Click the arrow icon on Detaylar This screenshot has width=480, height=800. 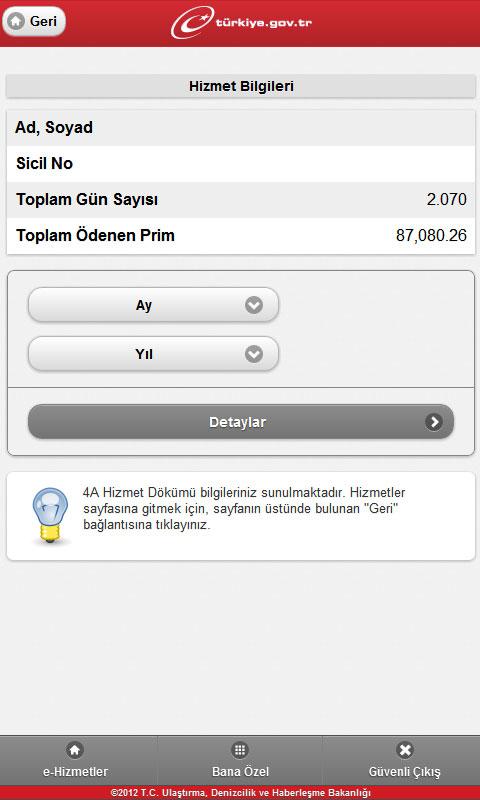coord(434,422)
